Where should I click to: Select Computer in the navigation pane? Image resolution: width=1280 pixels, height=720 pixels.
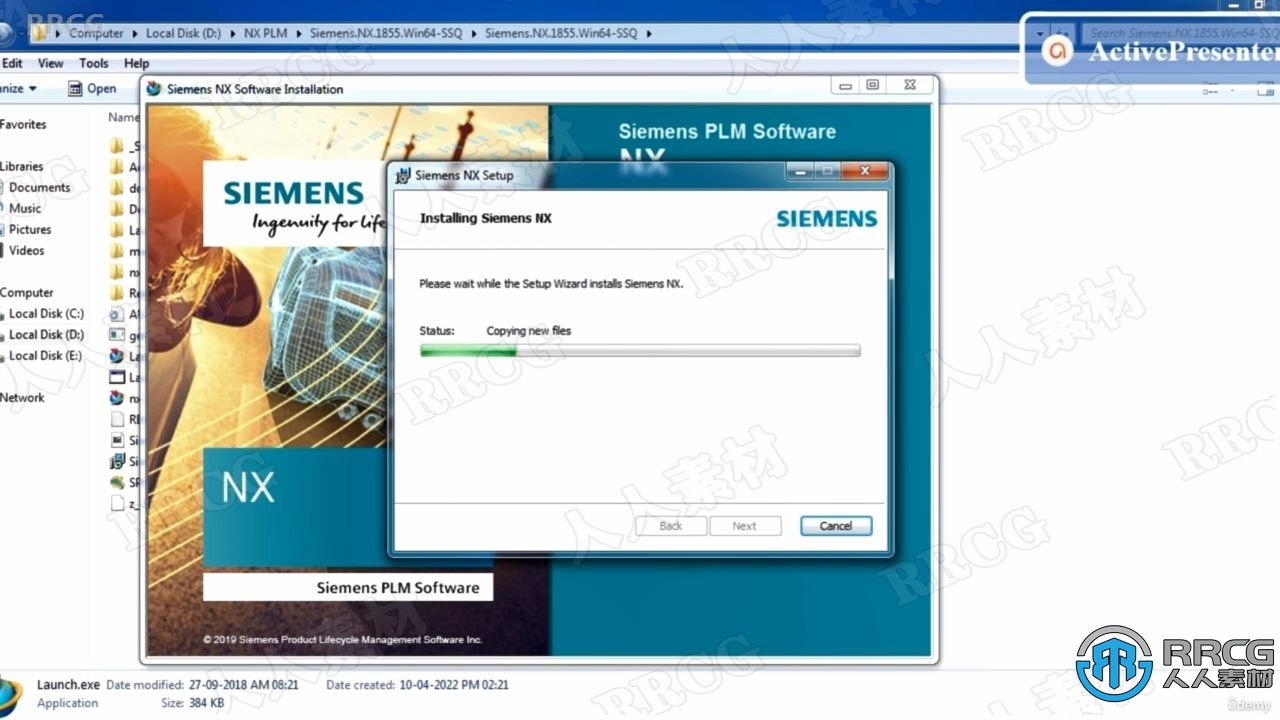27,293
